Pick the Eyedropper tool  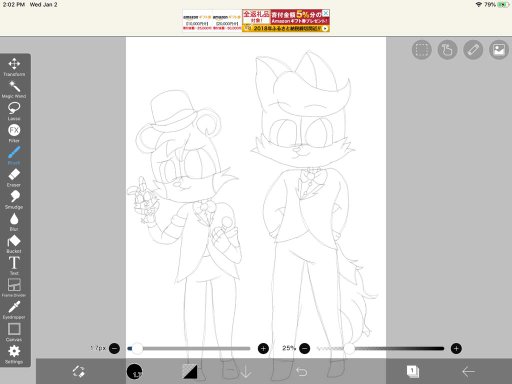point(14,310)
